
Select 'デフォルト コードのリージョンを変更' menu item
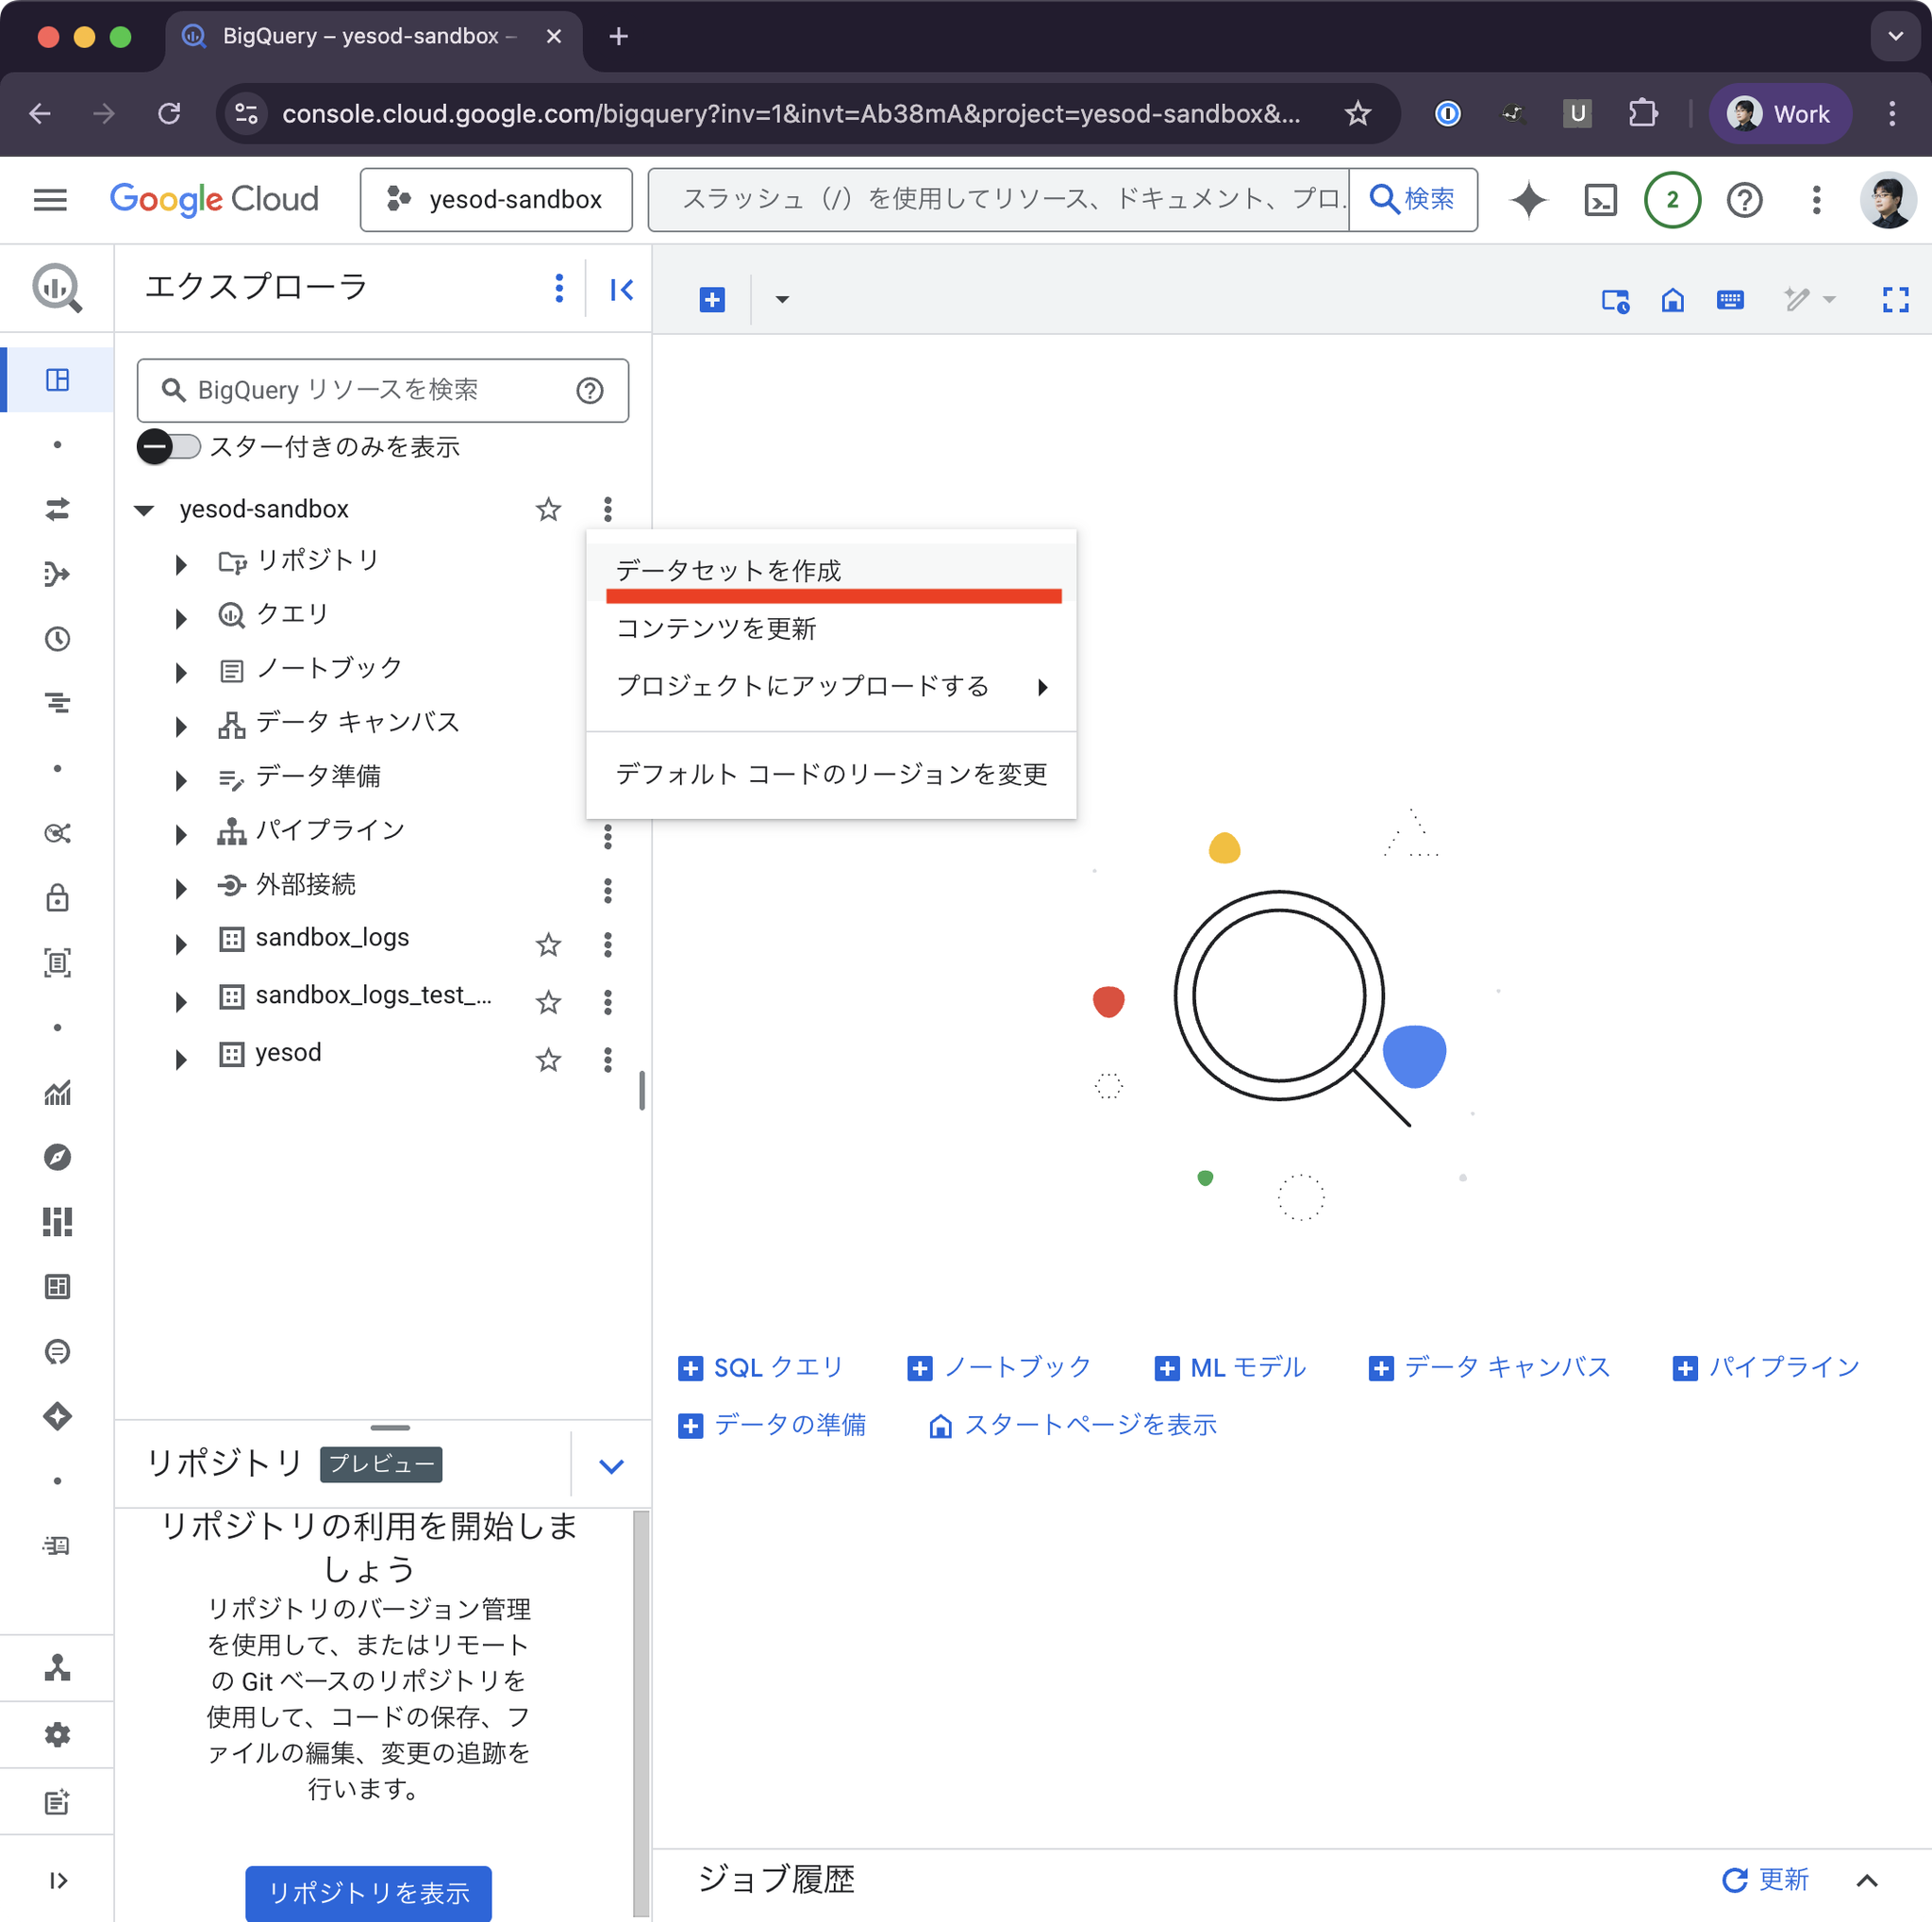point(831,773)
